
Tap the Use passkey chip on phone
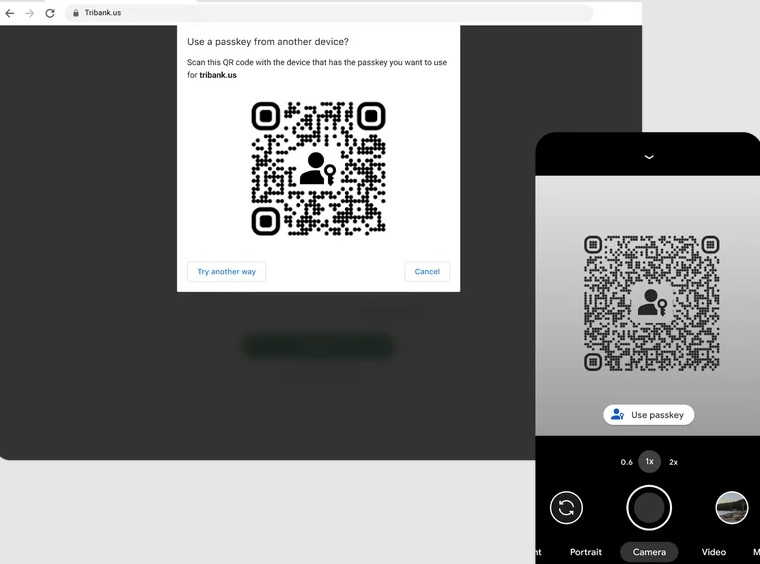(649, 415)
